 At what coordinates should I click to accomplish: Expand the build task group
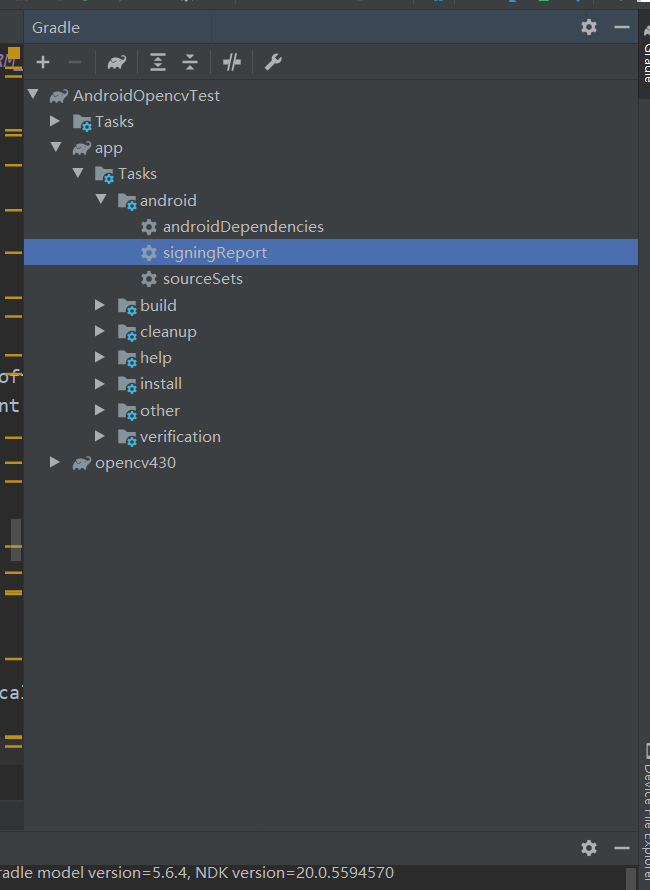[100, 304]
